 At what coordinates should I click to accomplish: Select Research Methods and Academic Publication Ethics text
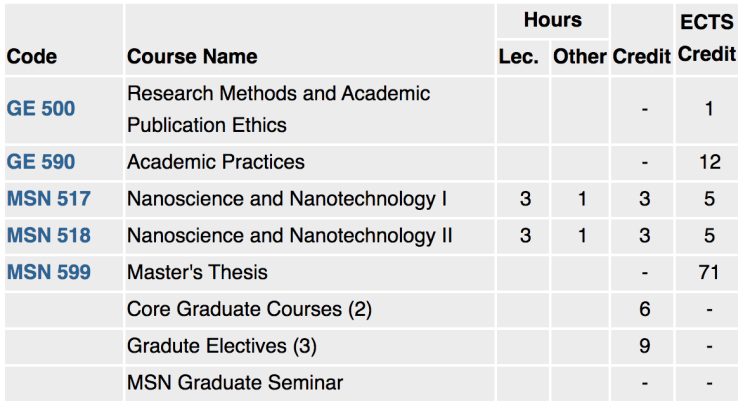coord(279,109)
